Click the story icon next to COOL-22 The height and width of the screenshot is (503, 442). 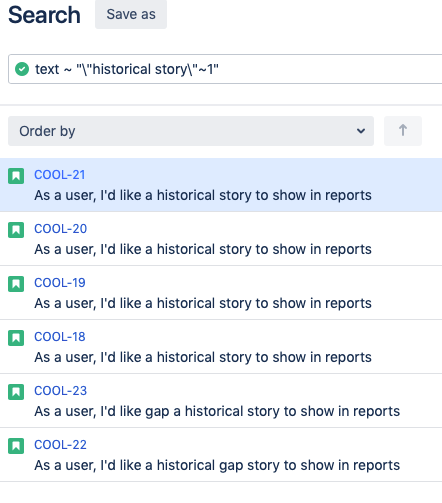click(x=16, y=446)
